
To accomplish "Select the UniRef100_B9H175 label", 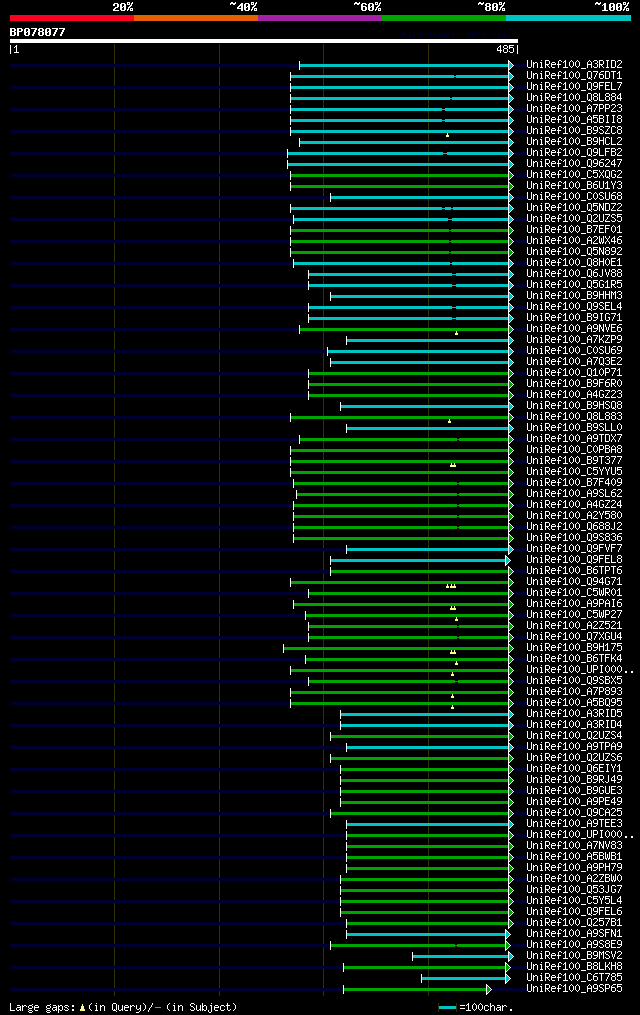I will [575, 648].
